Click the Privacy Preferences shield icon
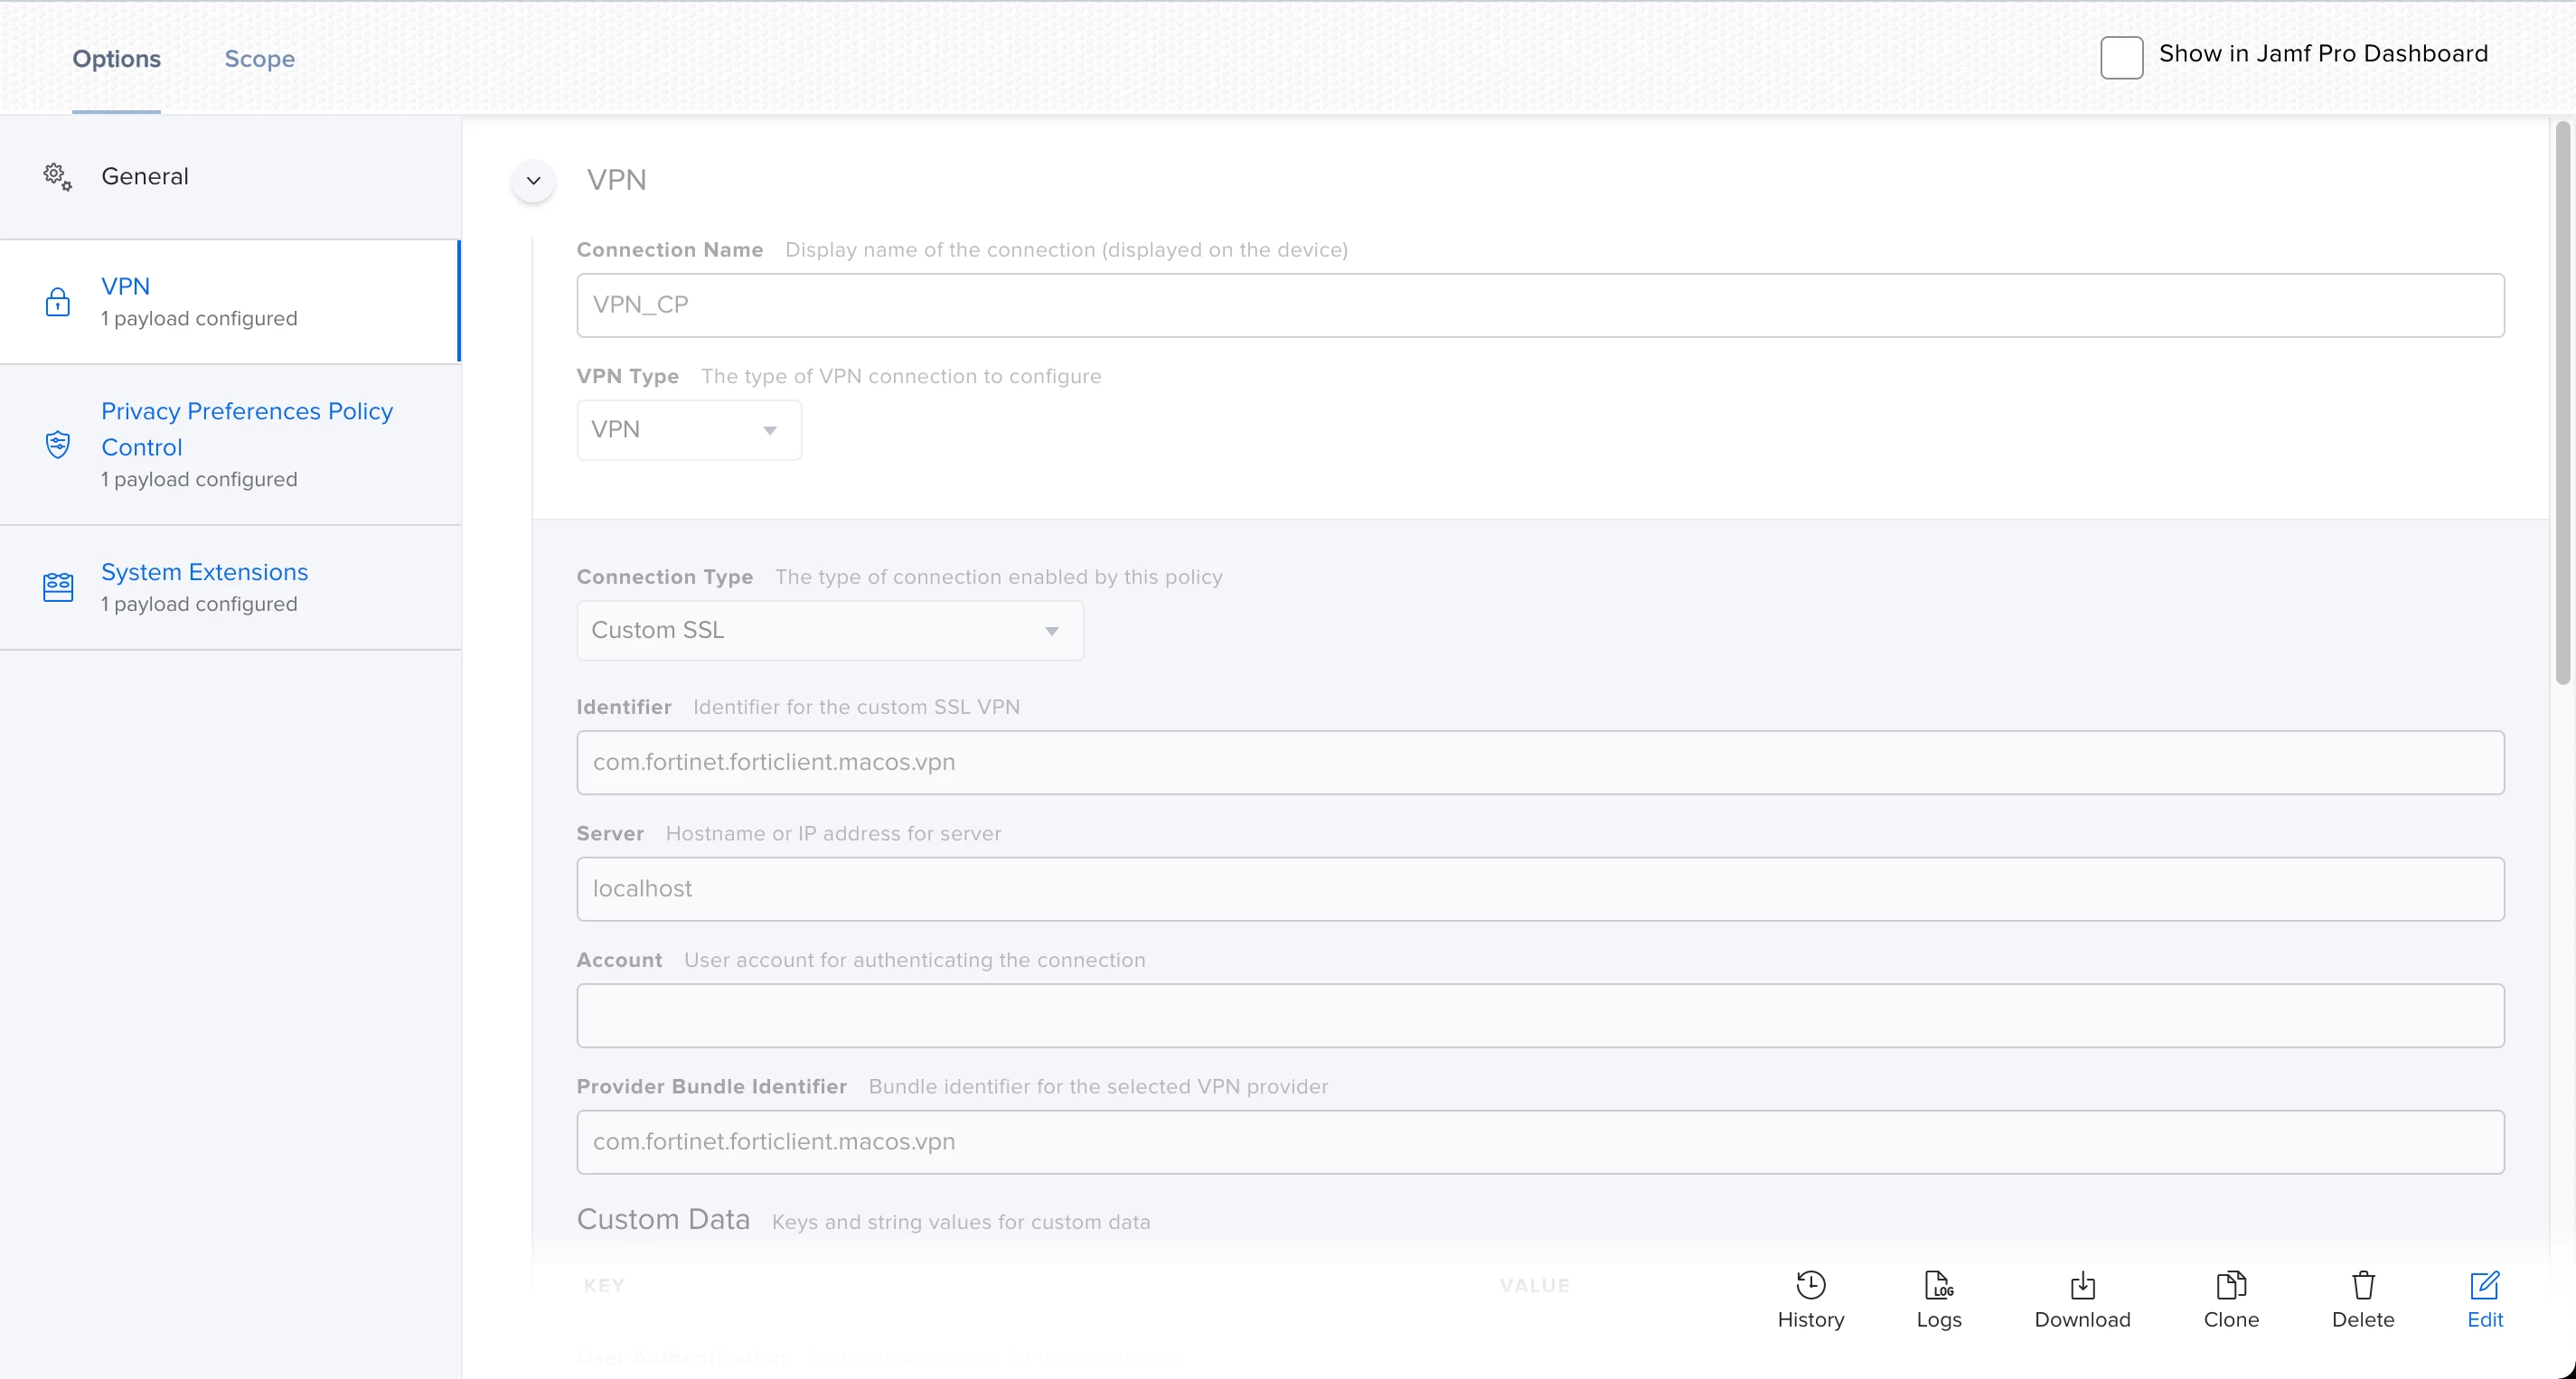Screen dimensions: 2576x1379 point(58,444)
